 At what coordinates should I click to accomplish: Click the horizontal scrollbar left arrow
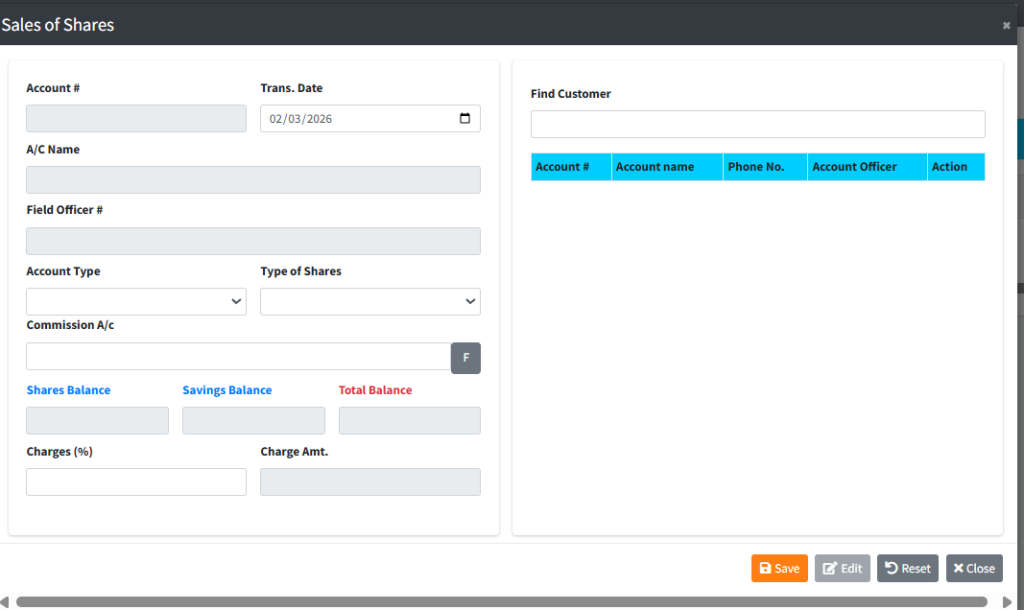[5, 602]
